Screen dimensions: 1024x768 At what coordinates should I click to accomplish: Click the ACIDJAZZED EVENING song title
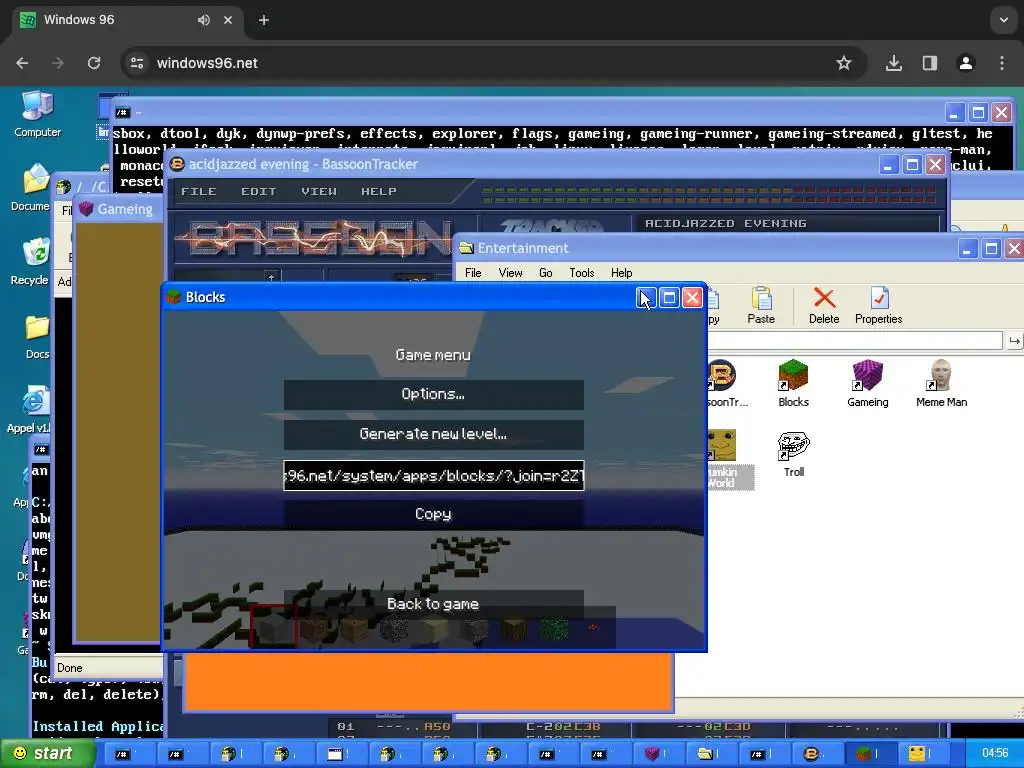[726, 223]
